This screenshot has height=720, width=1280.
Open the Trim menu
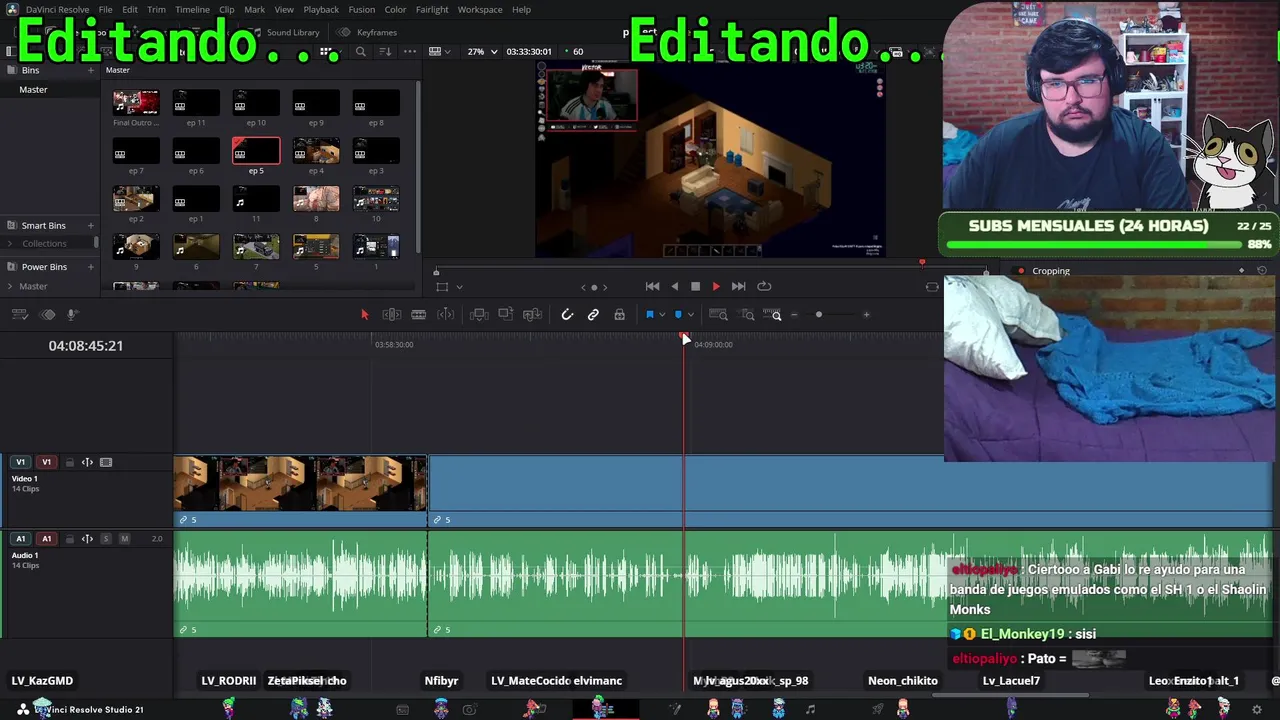point(156,10)
